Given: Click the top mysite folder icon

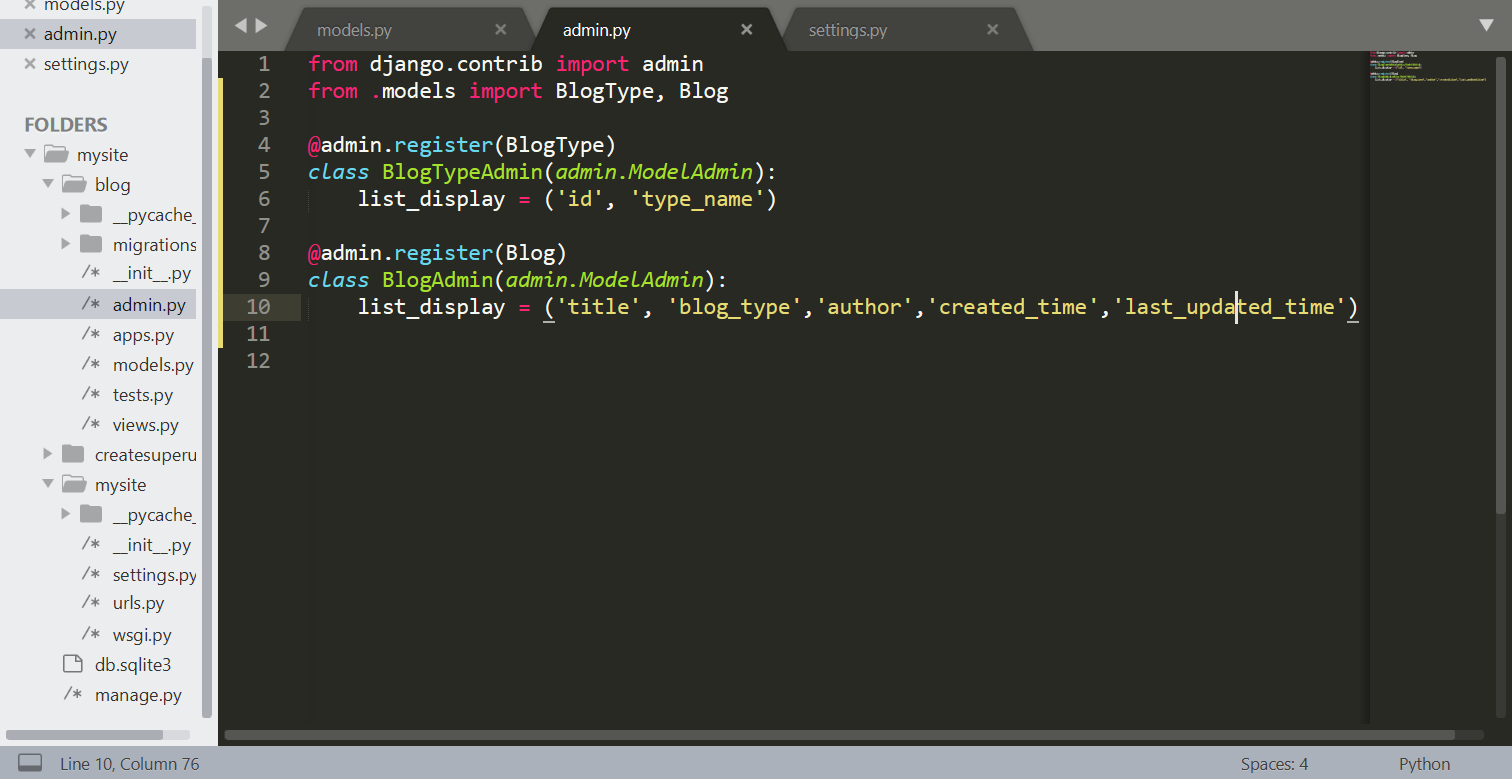Looking at the screenshot, I should 55,154.
